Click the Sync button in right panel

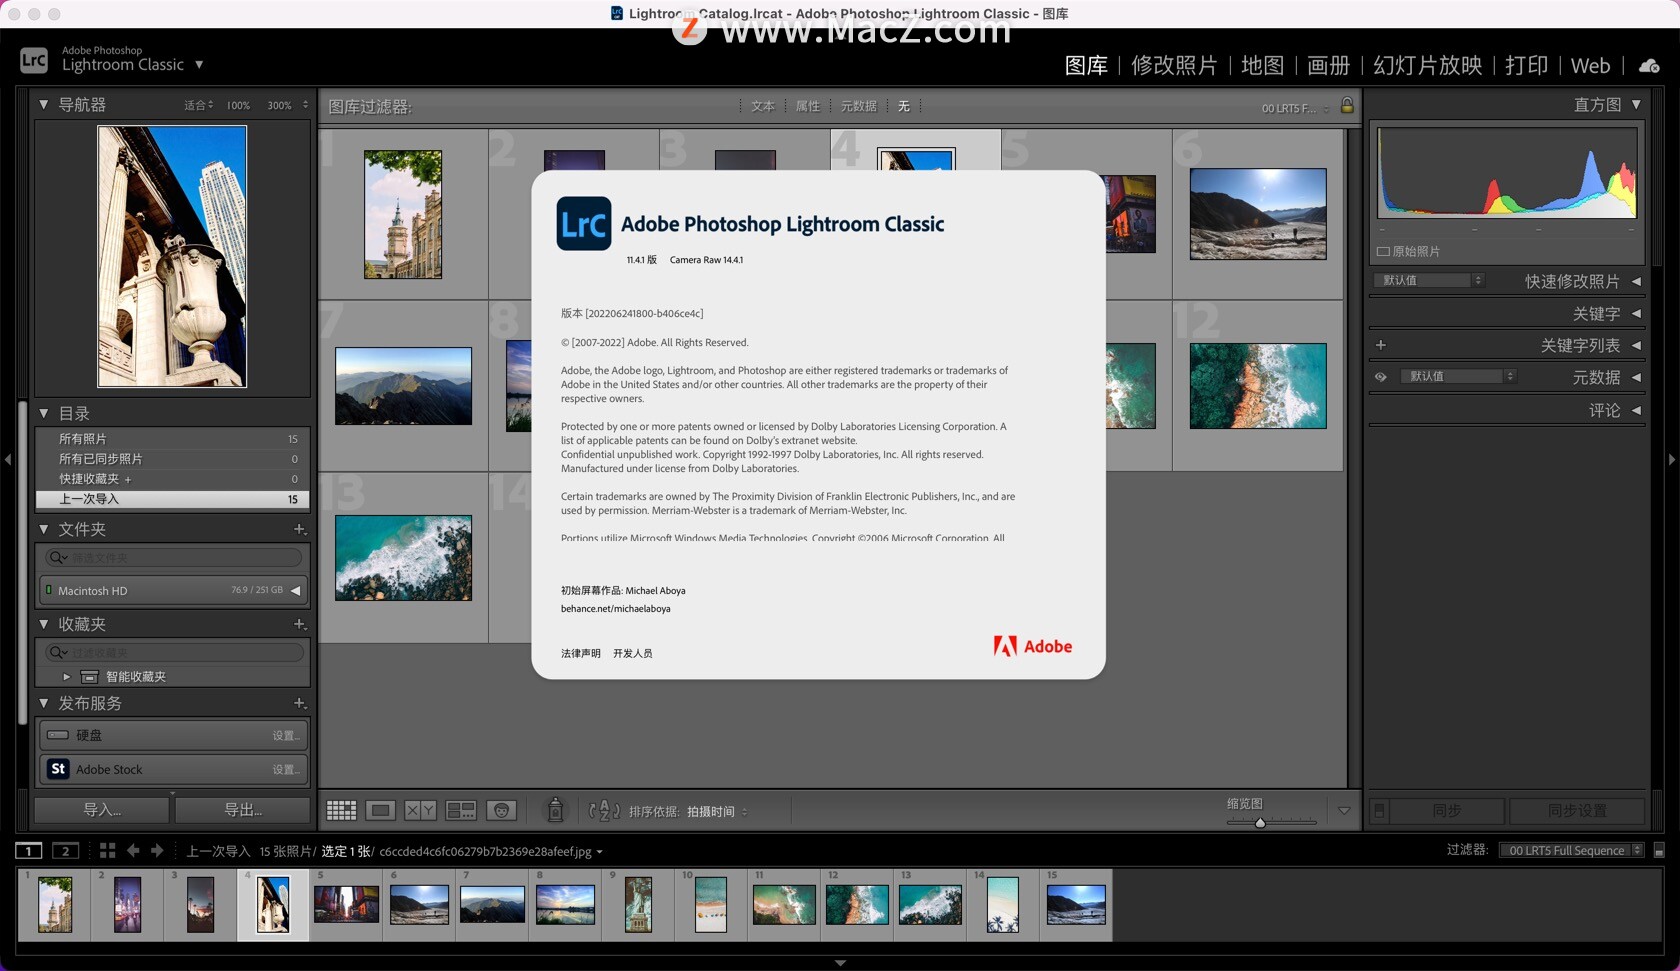[x=1447, y=810]
